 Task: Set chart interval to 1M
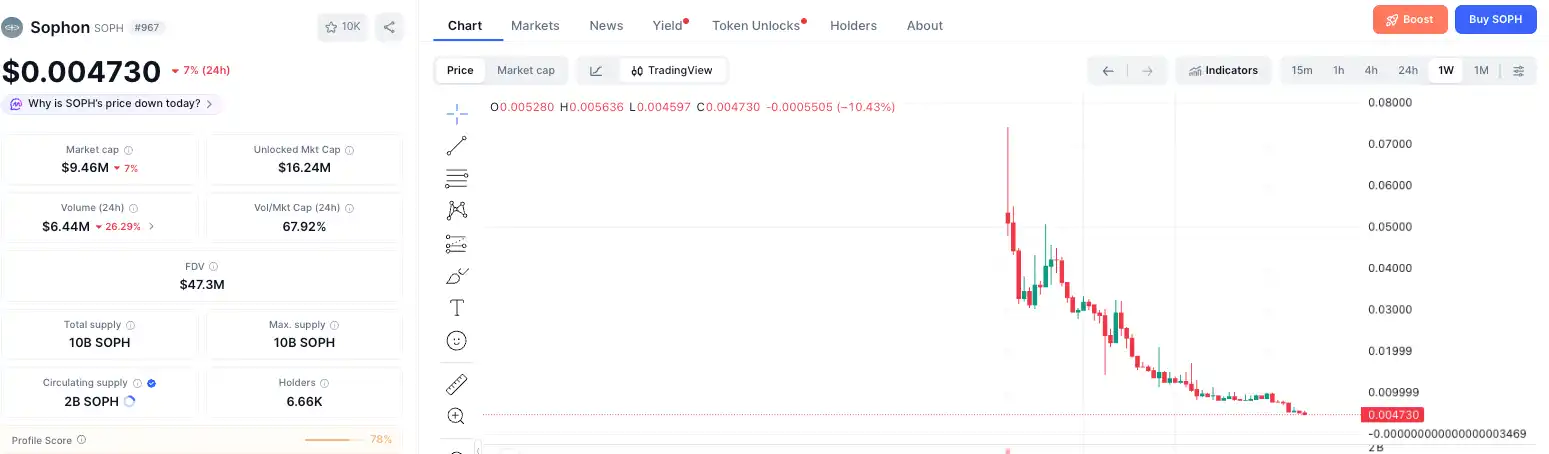(1481, 70)
